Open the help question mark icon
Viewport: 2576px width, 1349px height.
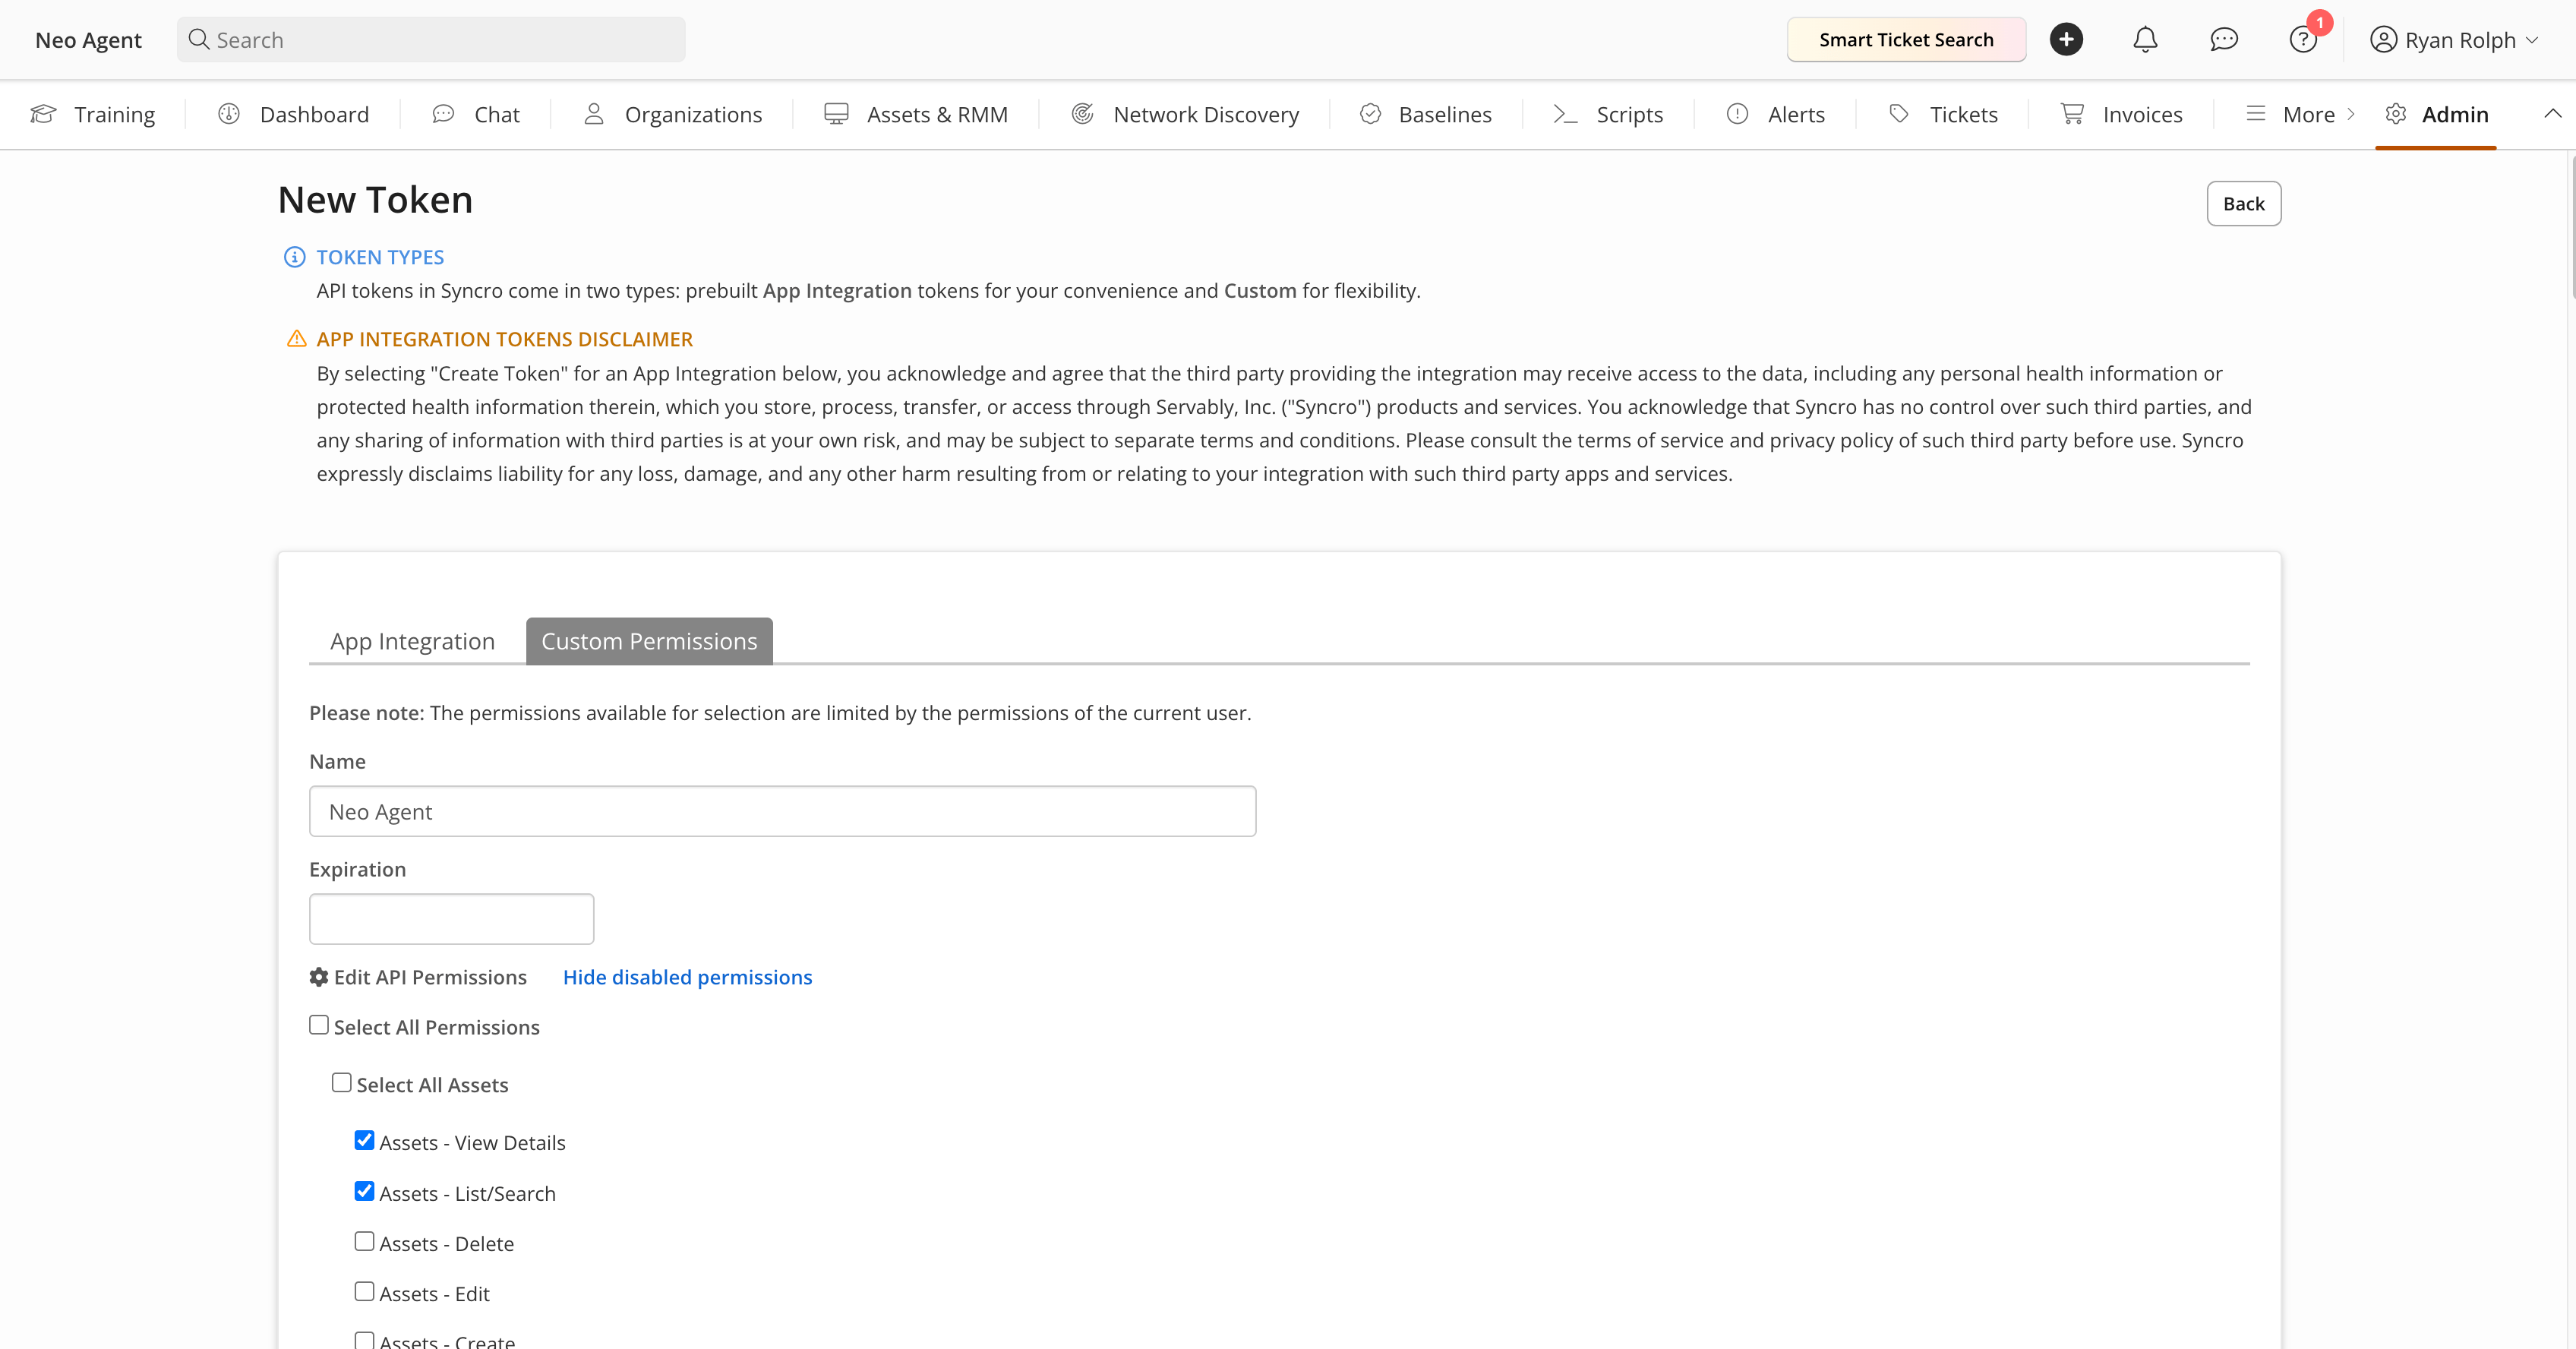coord(2302,40)
